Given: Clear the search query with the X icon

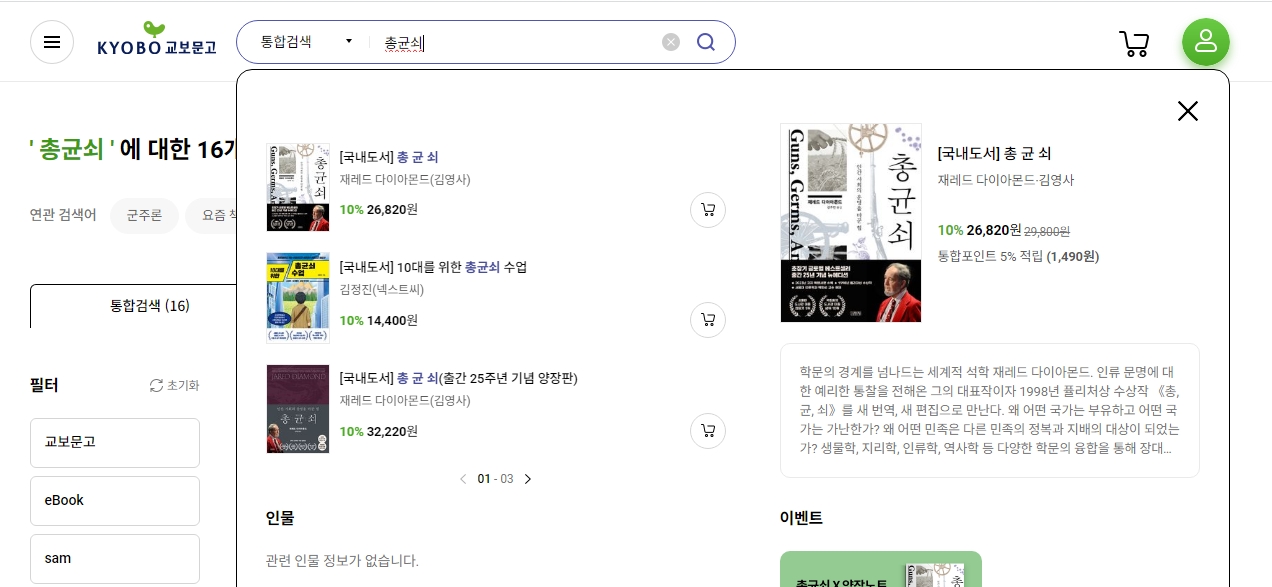Looking at the screenshot, I should click(670, 42).
